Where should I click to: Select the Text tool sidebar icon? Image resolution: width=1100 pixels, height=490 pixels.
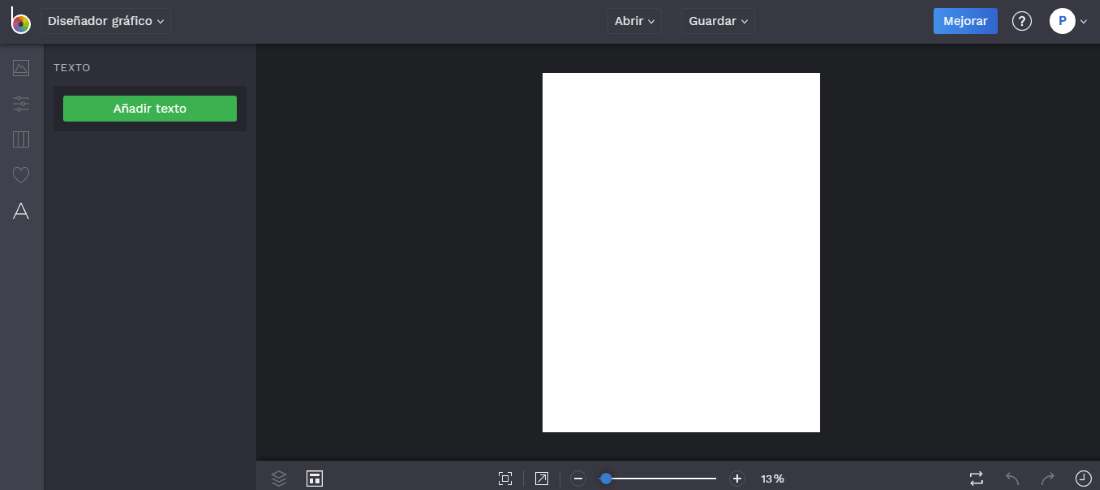21,211
